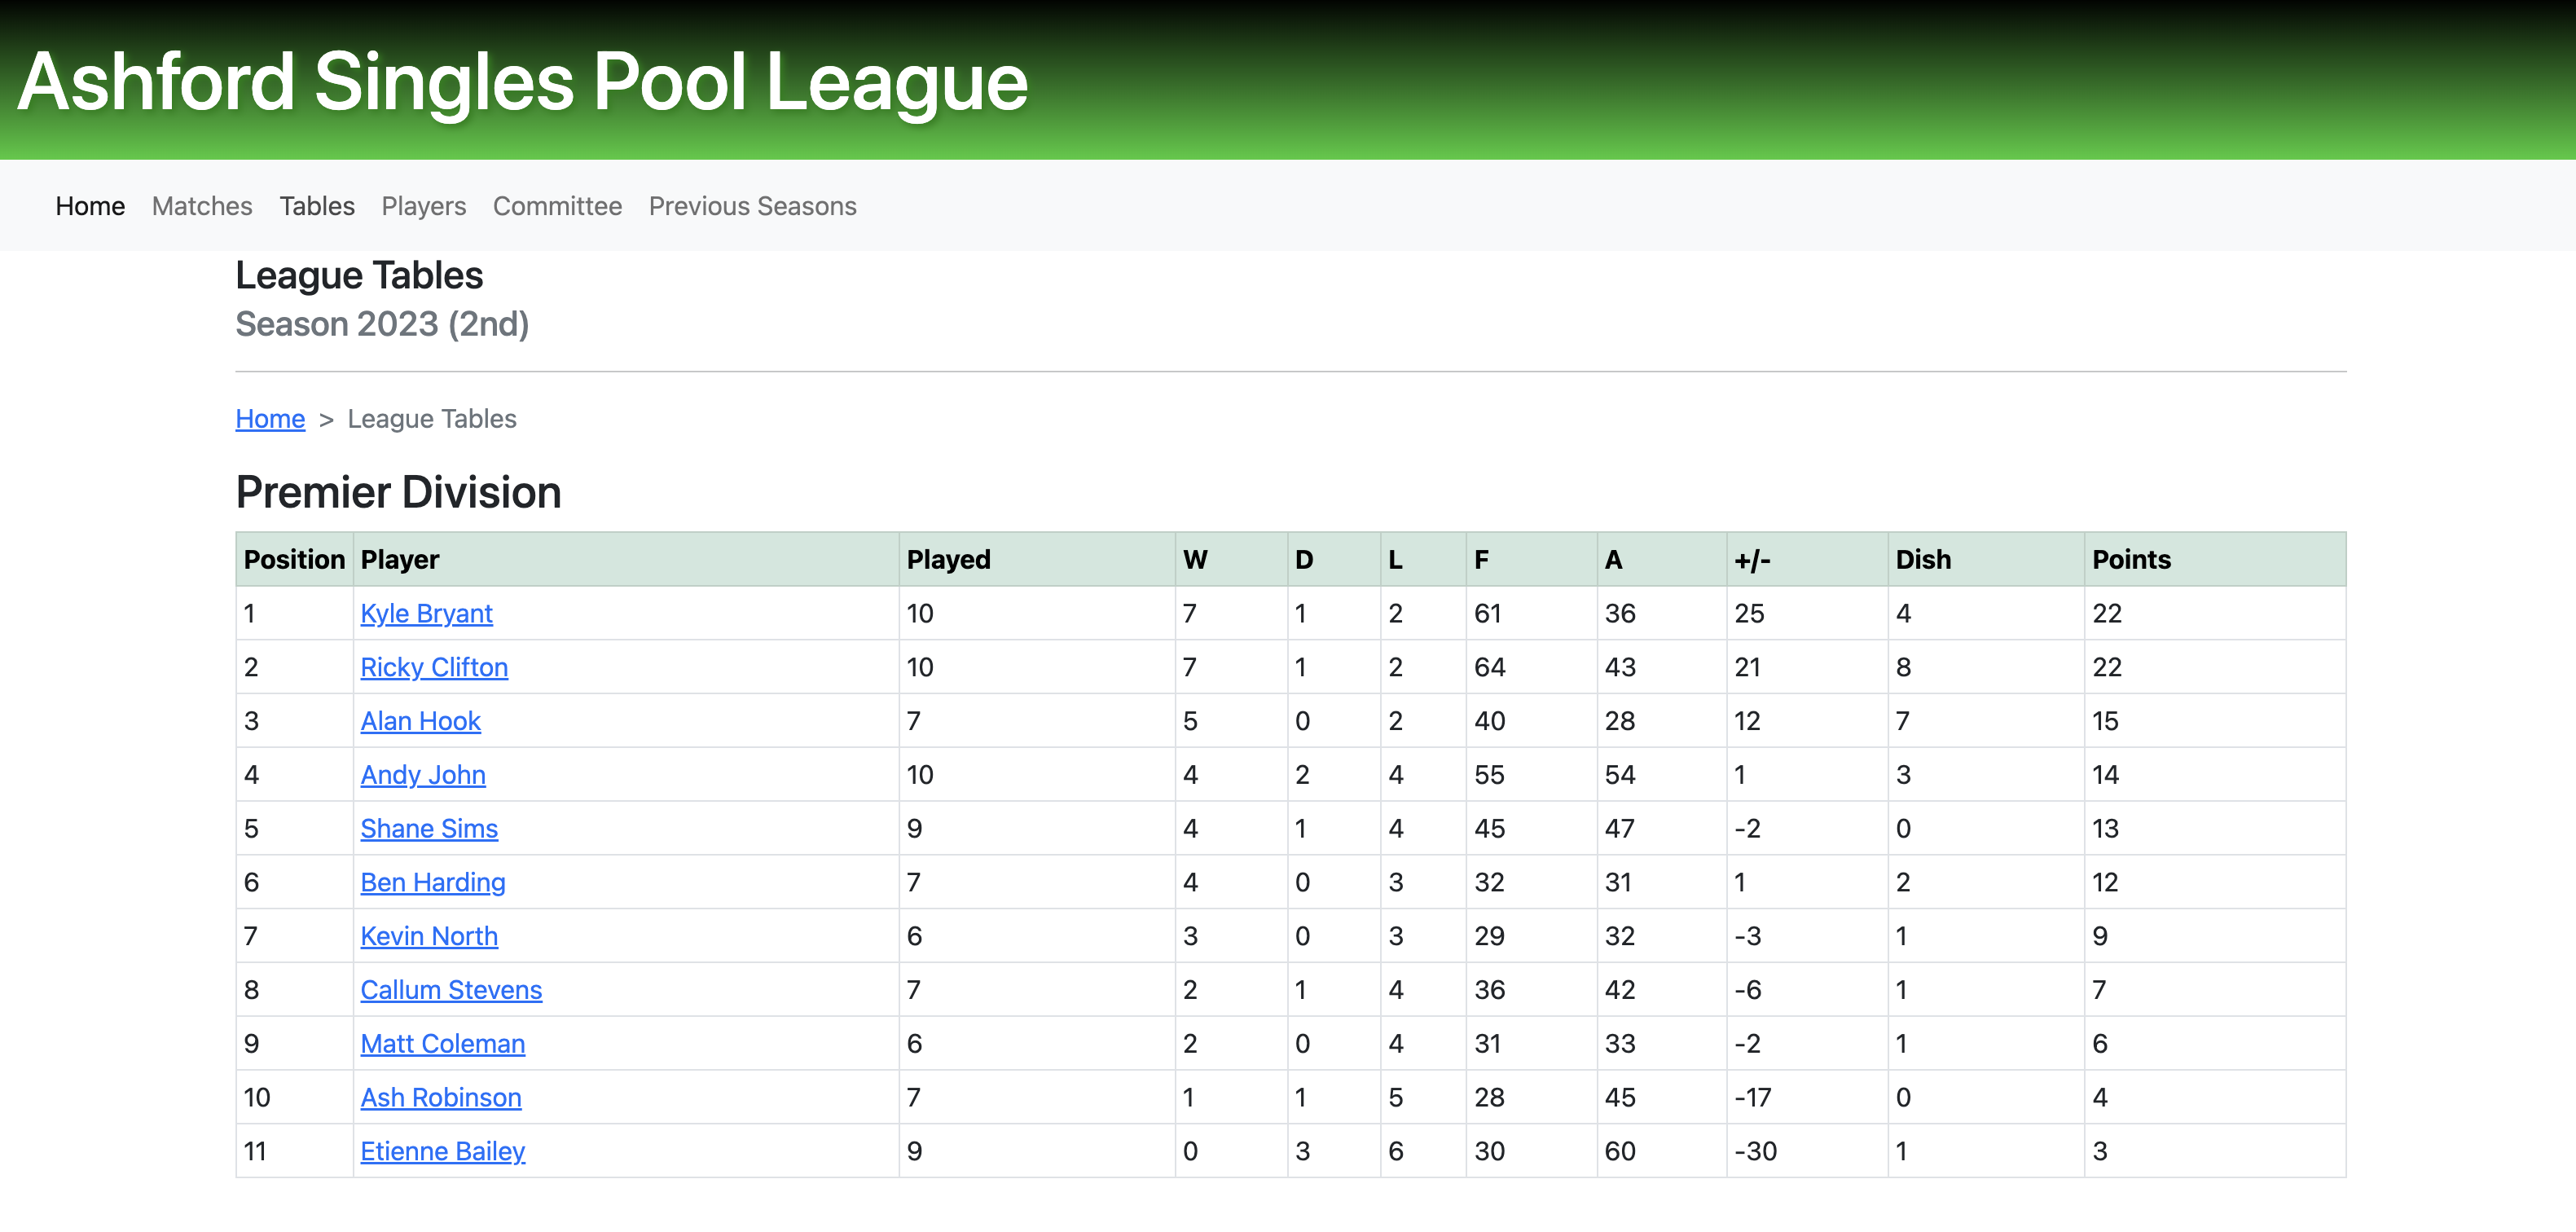
Task: Open the Tables navigation tab
Action: [x=317, y=206]
